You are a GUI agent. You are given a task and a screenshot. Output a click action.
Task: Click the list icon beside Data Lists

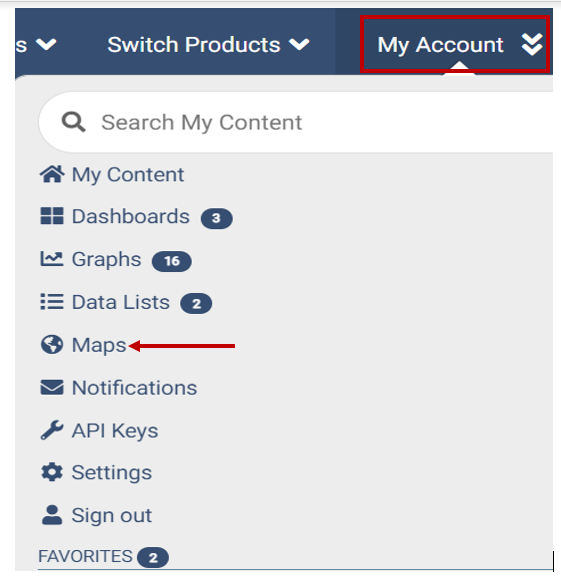[52, 301]
